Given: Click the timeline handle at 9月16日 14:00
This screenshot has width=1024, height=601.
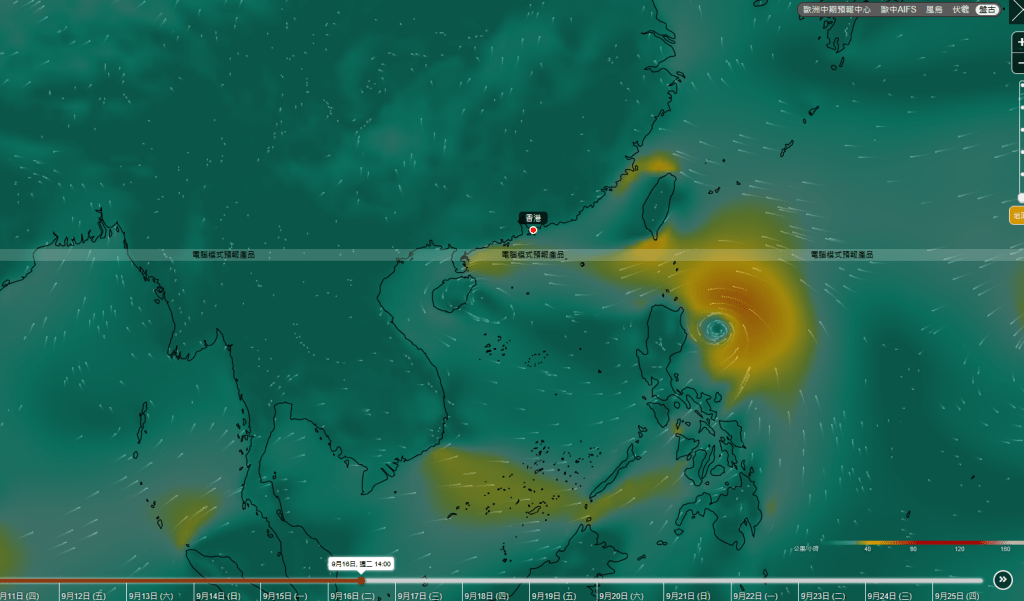Looking at the screenshot, I should point(361,580).
